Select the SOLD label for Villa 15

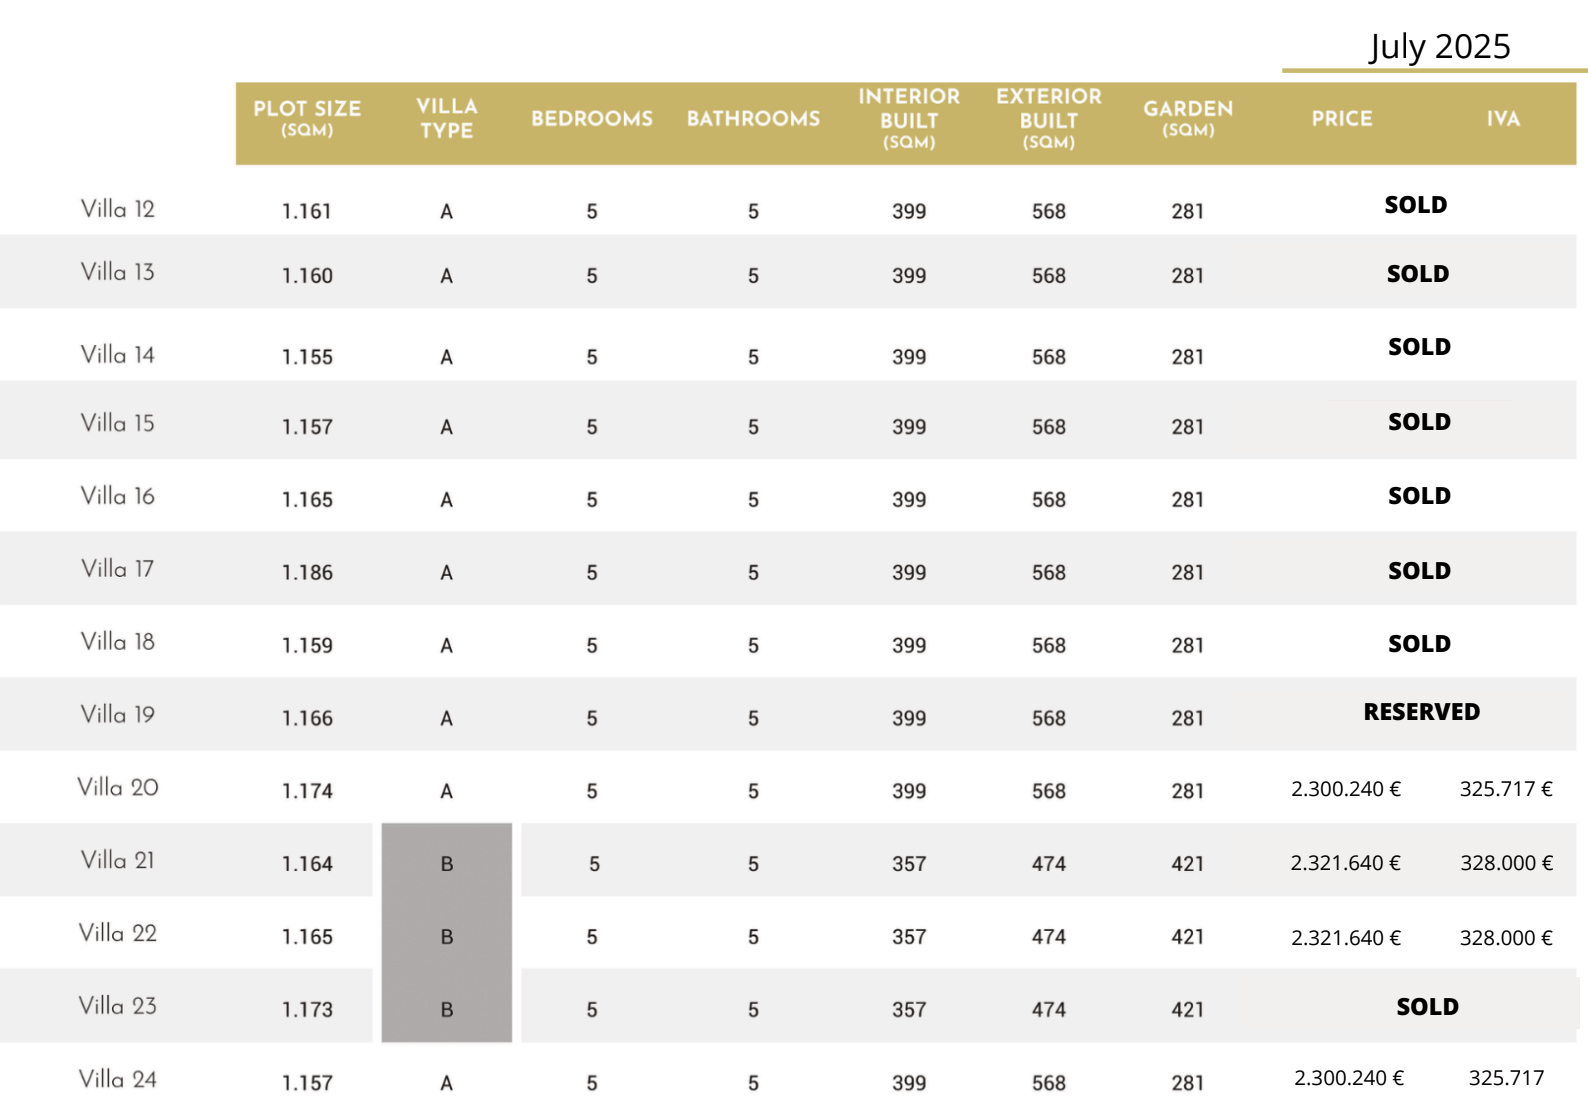1420,422
